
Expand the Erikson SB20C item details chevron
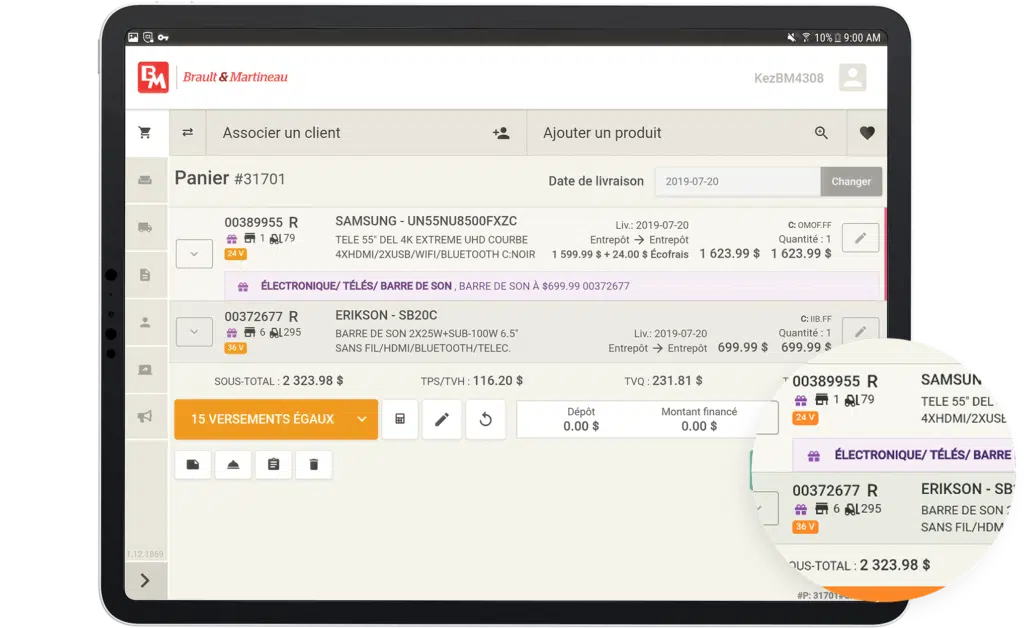(194, 331)
